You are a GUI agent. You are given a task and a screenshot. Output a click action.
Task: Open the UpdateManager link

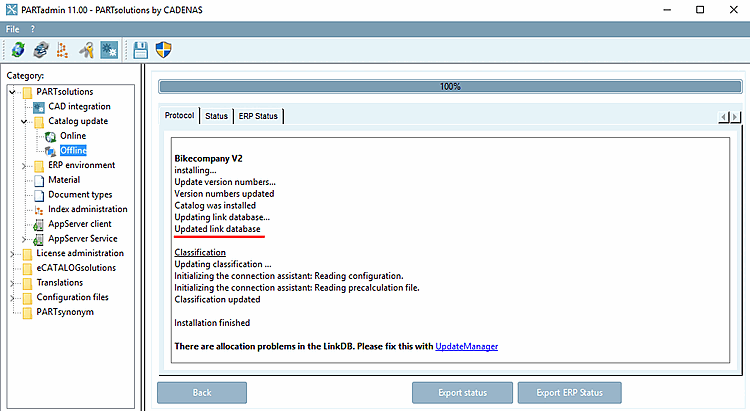[466, 346]
